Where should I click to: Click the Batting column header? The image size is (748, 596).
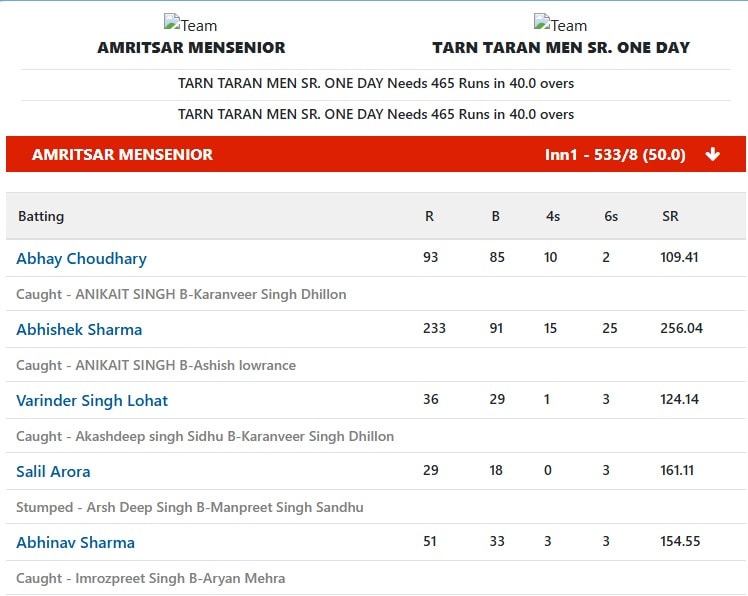click(41, 216)
